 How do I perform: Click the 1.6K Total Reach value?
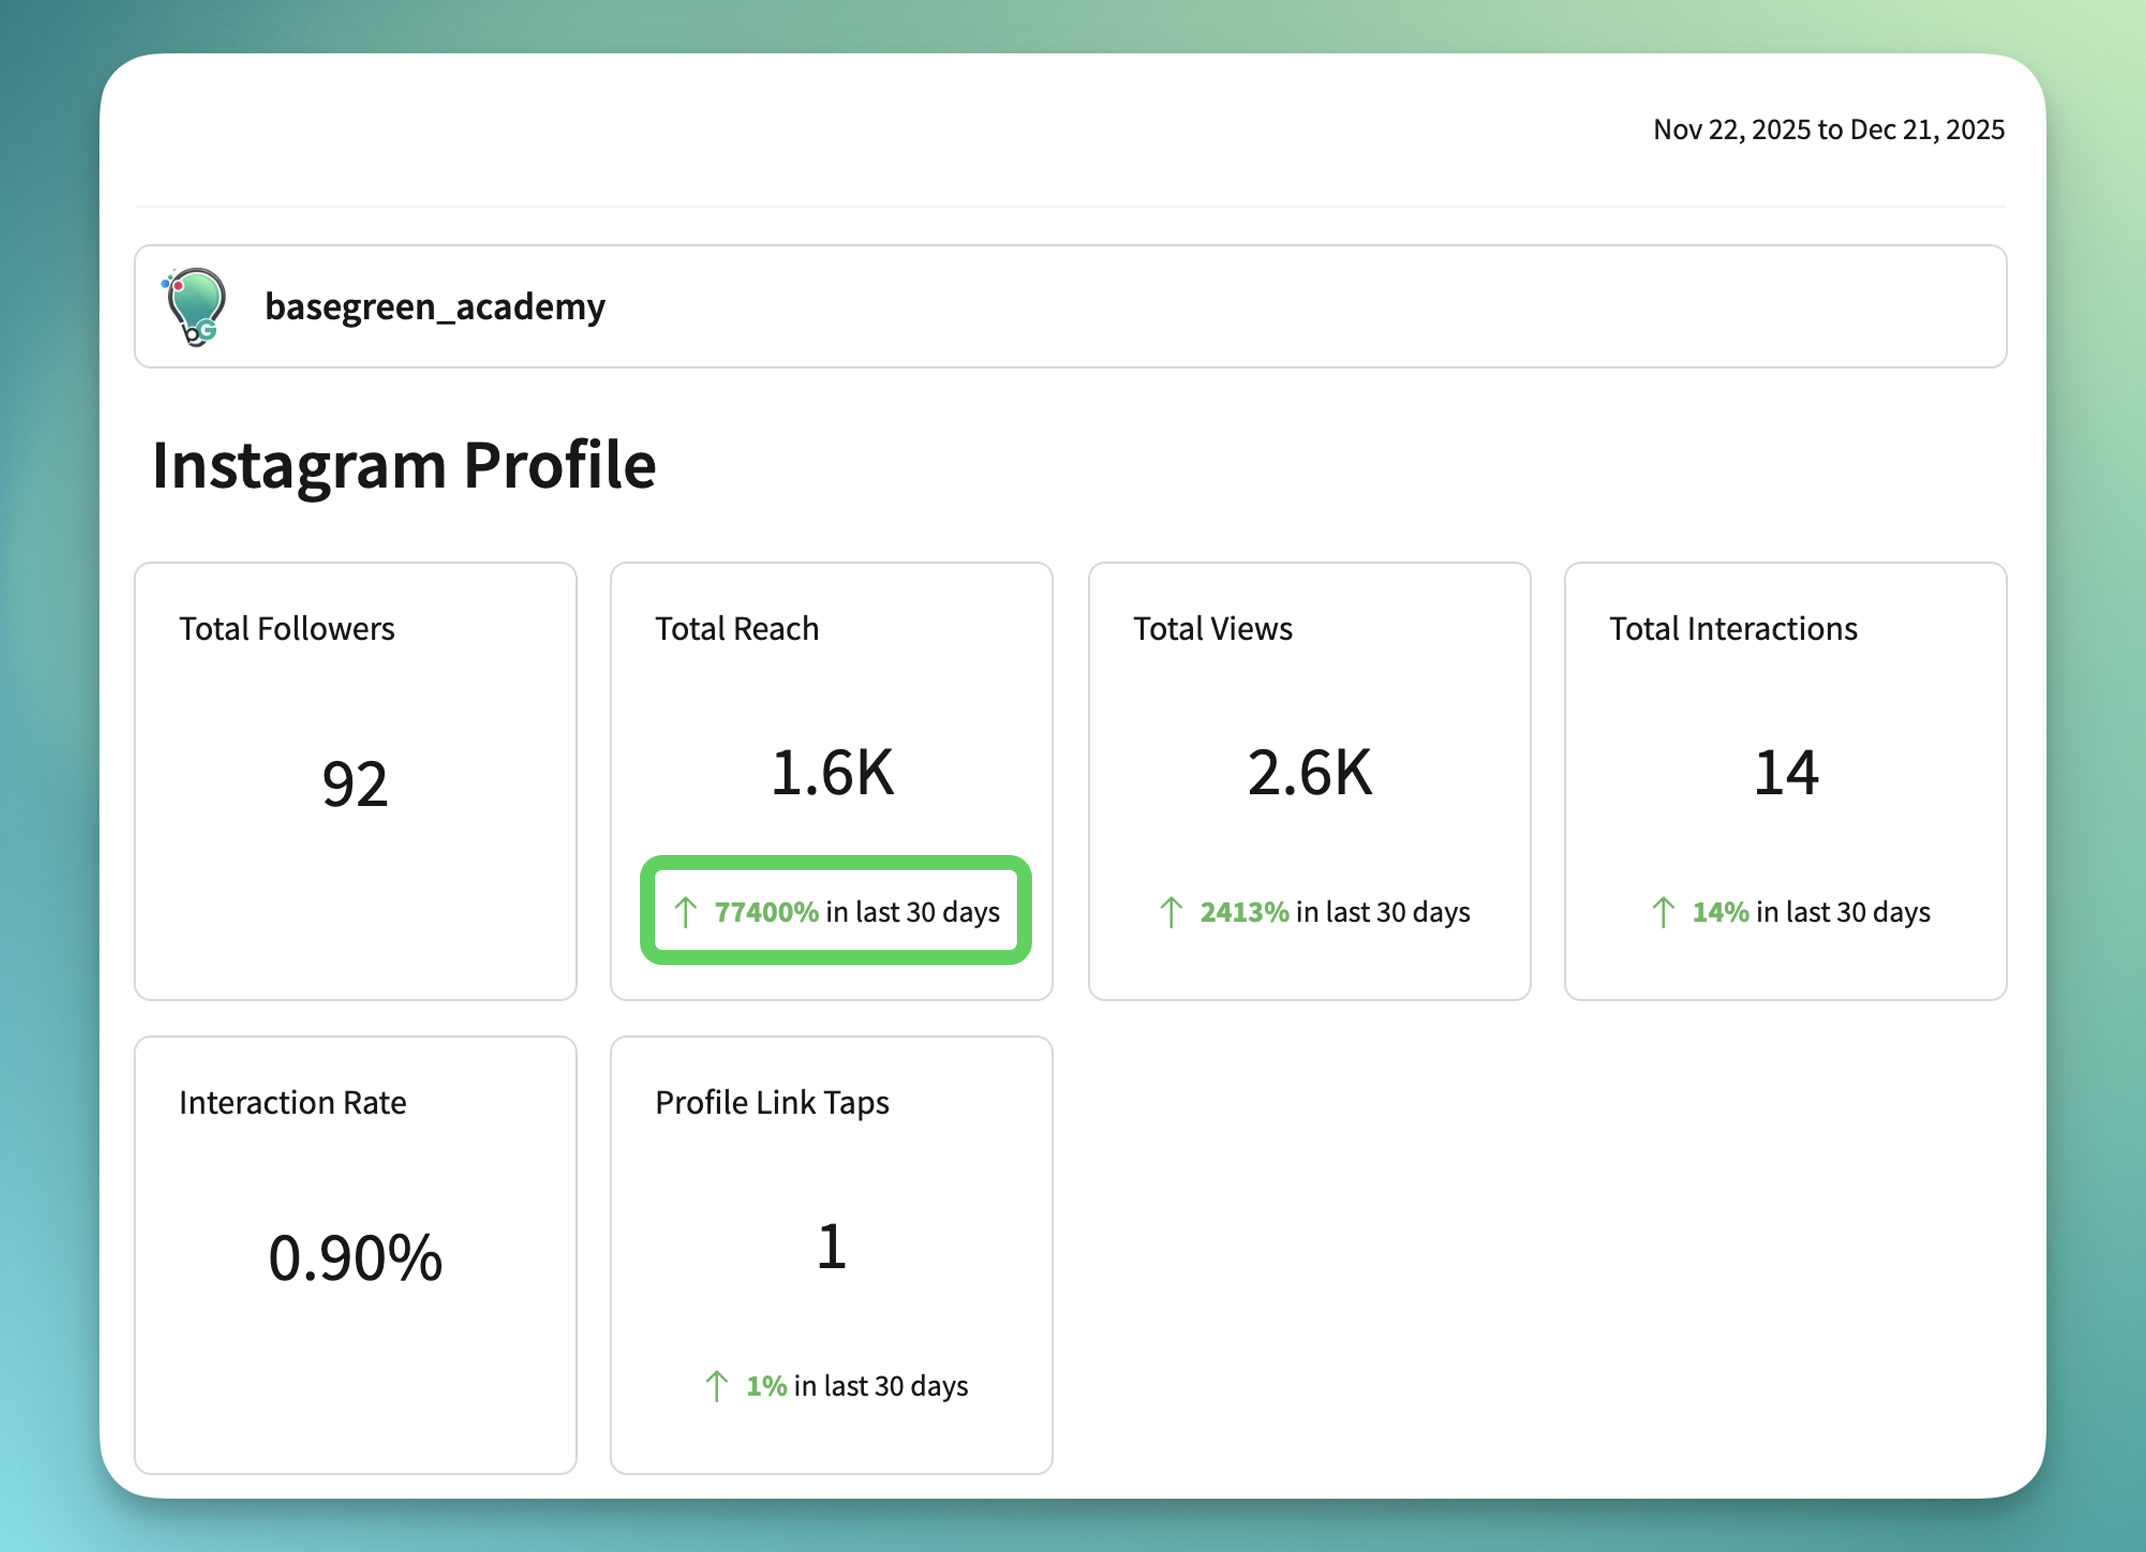(831, 773)
